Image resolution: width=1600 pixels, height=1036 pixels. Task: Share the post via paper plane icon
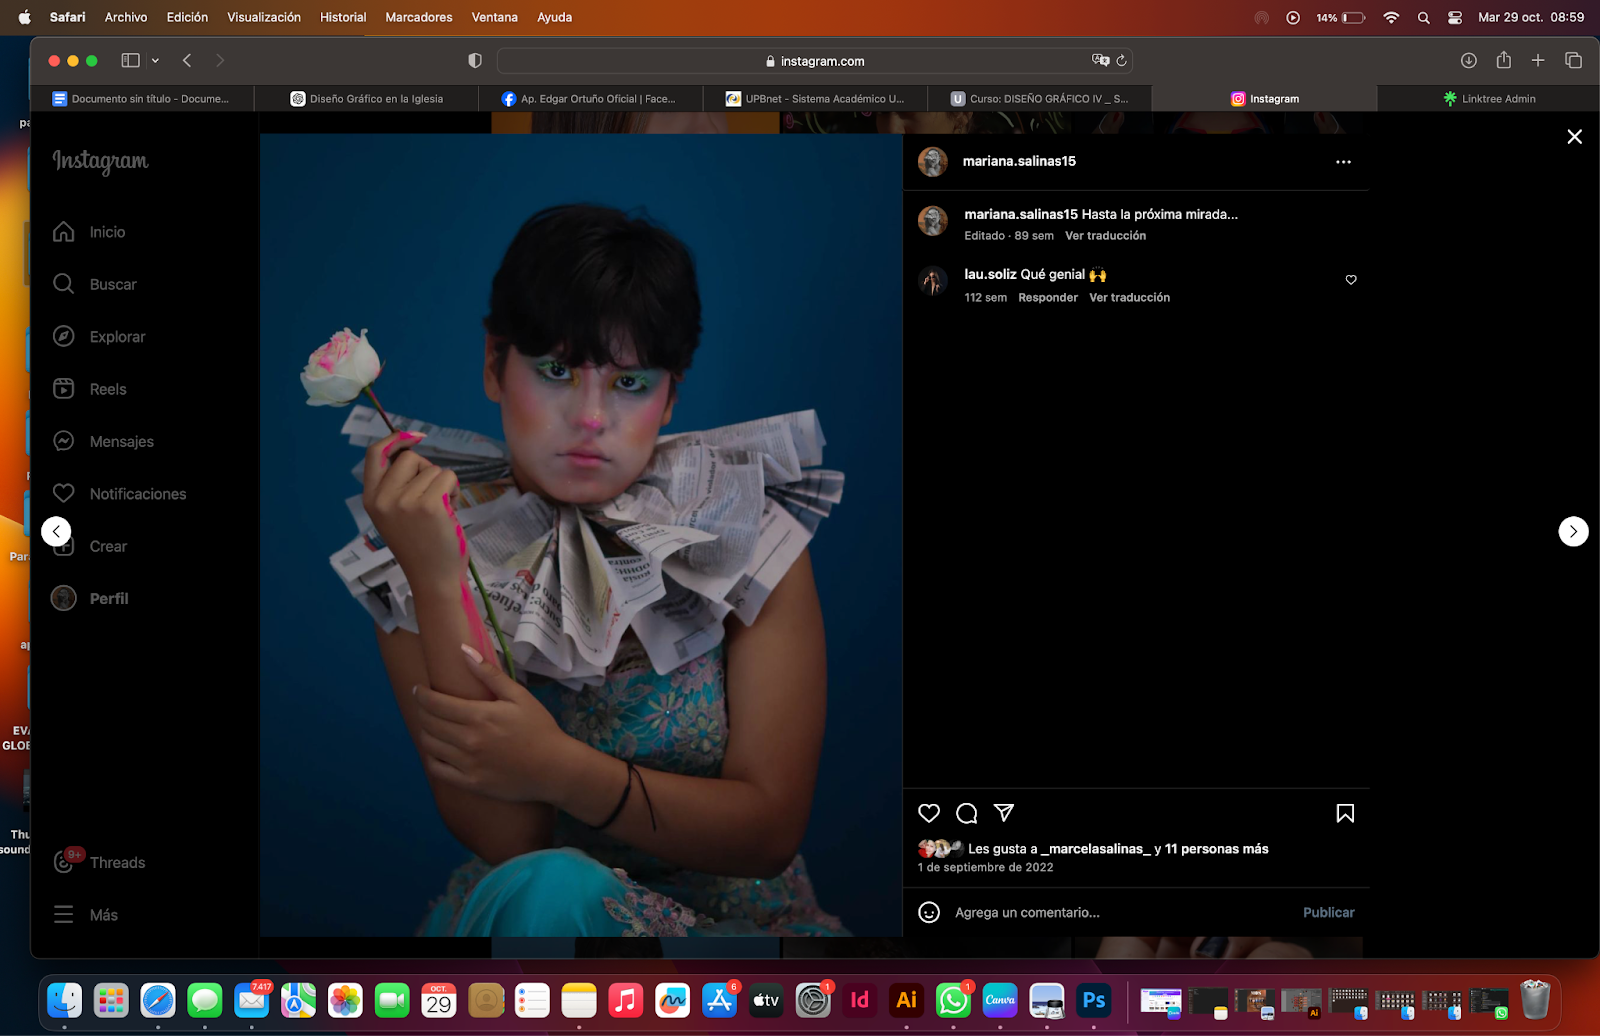pyautogui.click(x=1004, y=813)
